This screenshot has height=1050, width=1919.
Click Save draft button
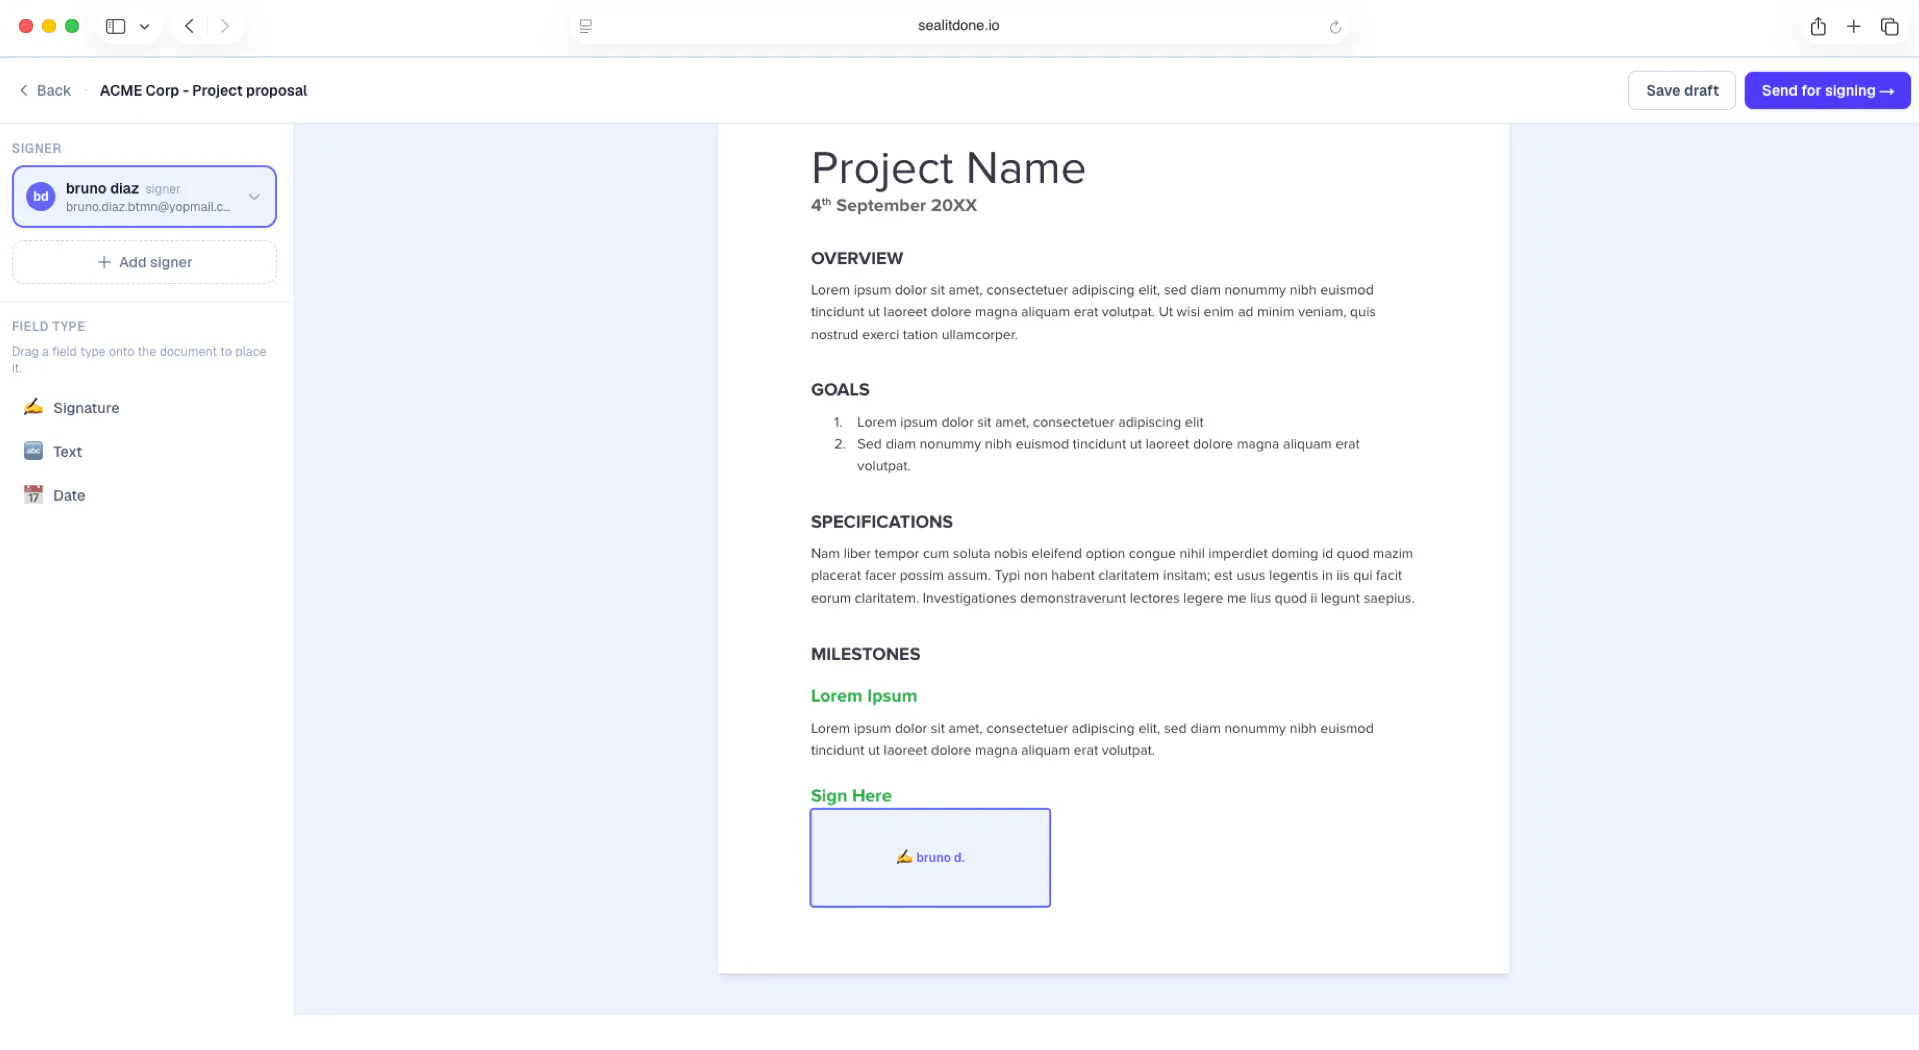[1682, 91]
